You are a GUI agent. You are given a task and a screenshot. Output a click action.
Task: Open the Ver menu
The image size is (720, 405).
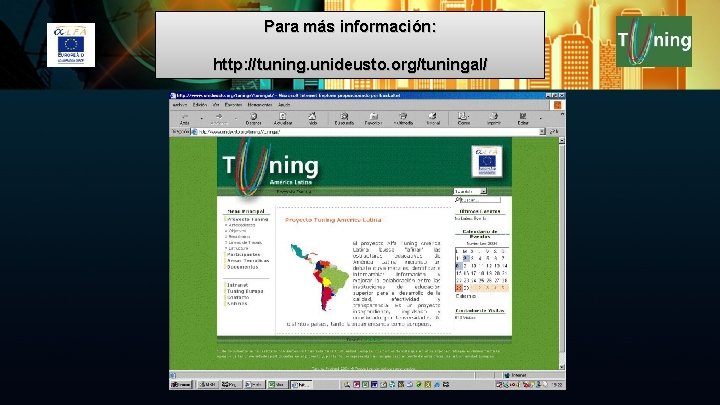(x=216, y=105)
